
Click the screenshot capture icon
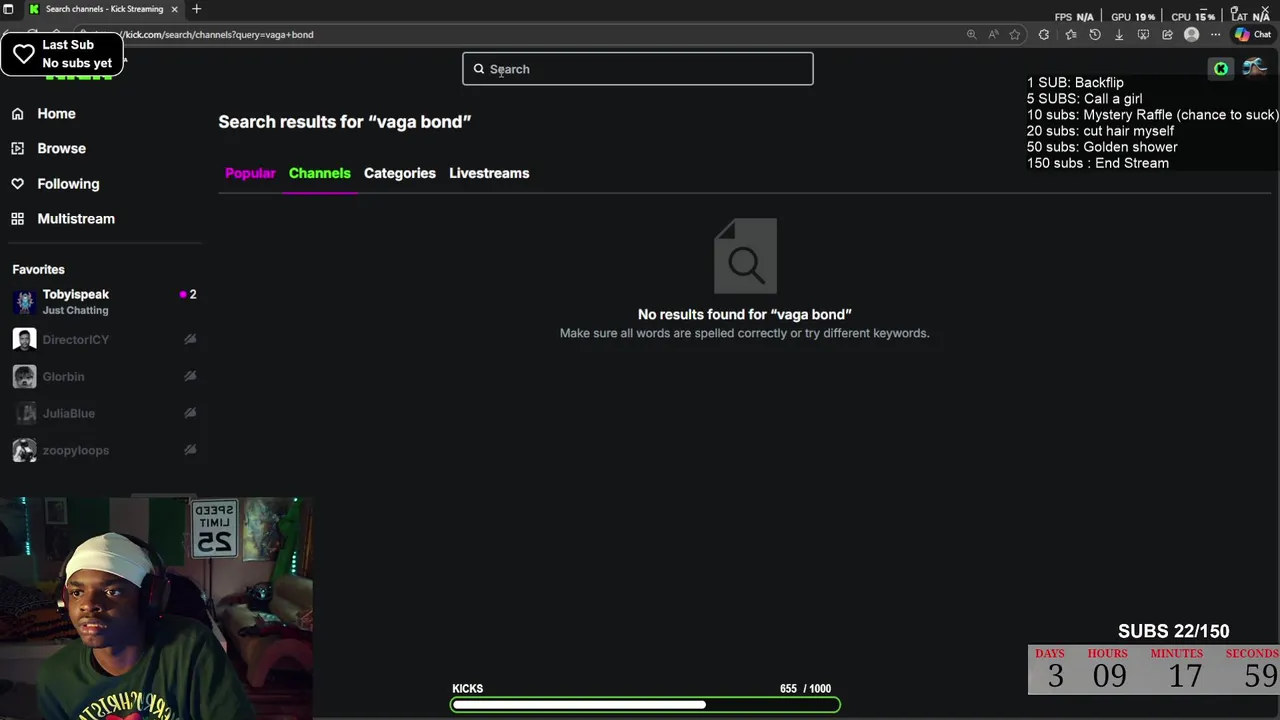1143,35
